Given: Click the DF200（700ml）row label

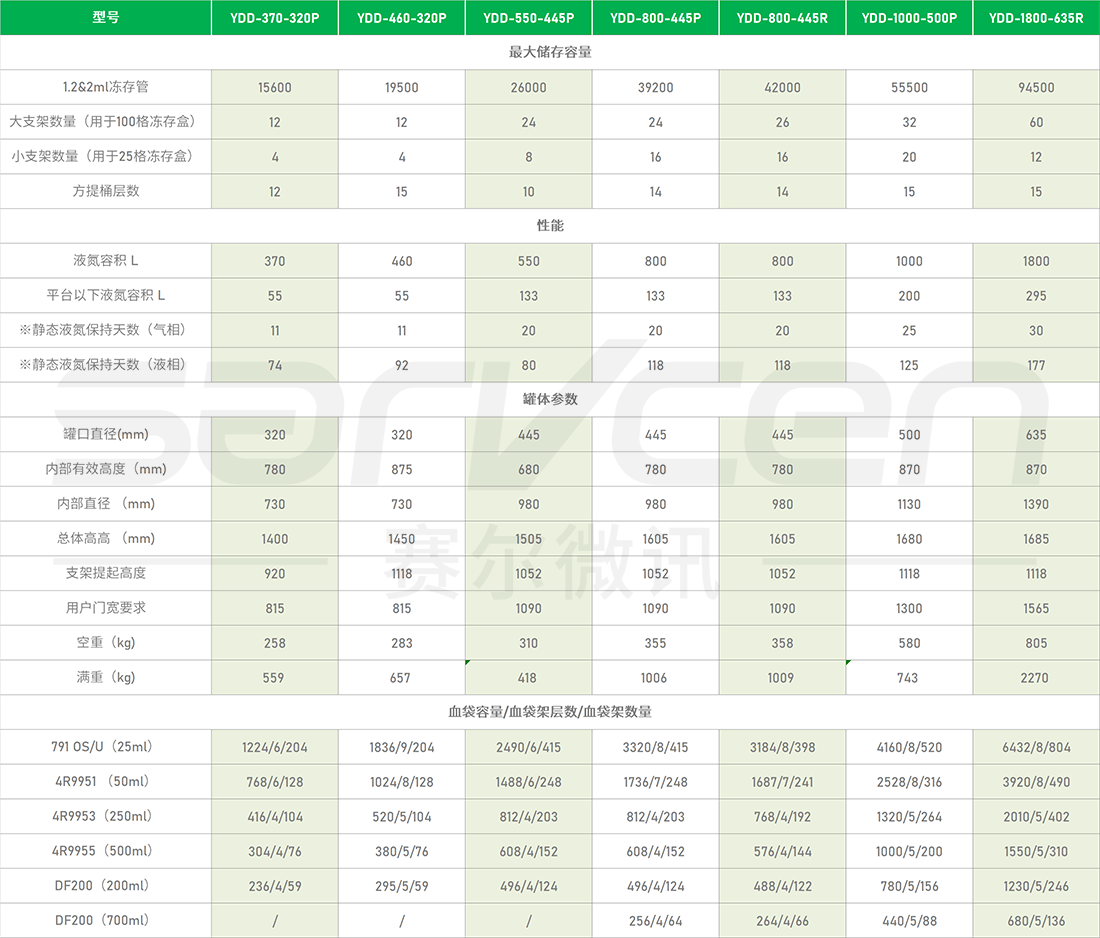Looking at the screenshot, I should click(102, 920).
